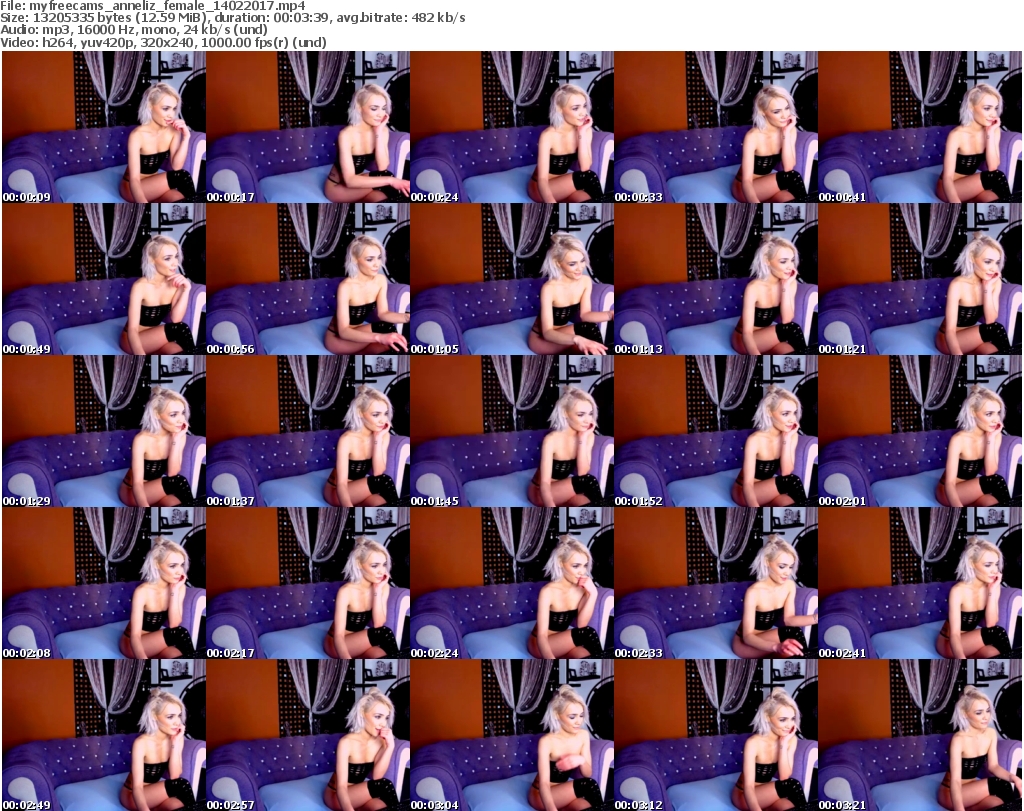Select the thumbnail frame stamped 00:00:17
The height and width of the screenshot is (811, 1024).
[x=308, y=127]
